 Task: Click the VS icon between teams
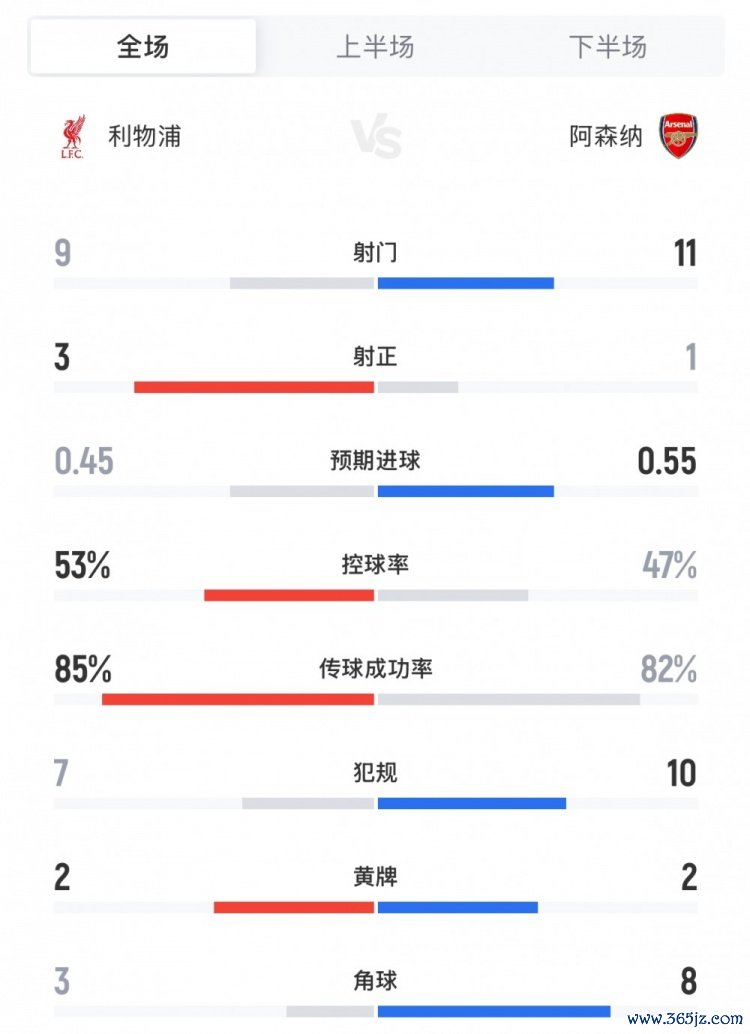[376, 139]
